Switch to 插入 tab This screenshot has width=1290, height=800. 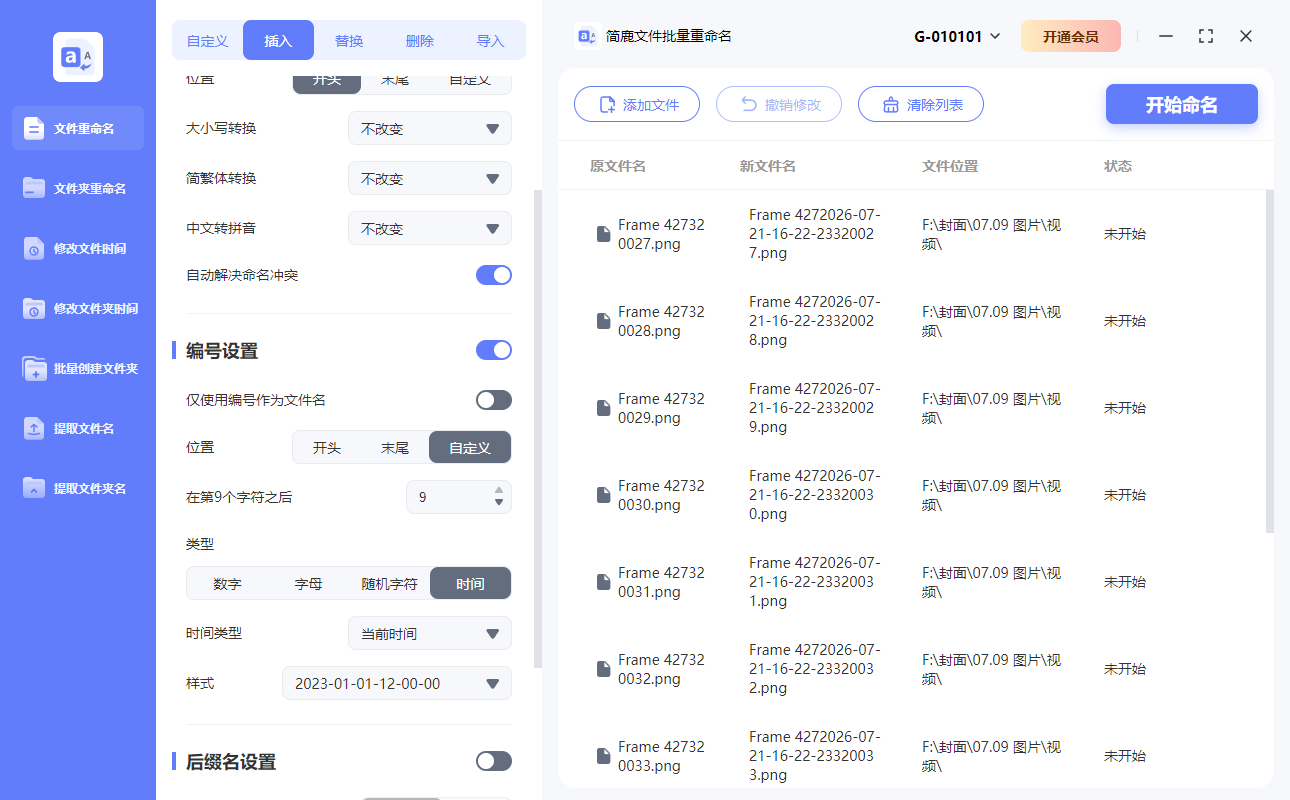[278, 41]
